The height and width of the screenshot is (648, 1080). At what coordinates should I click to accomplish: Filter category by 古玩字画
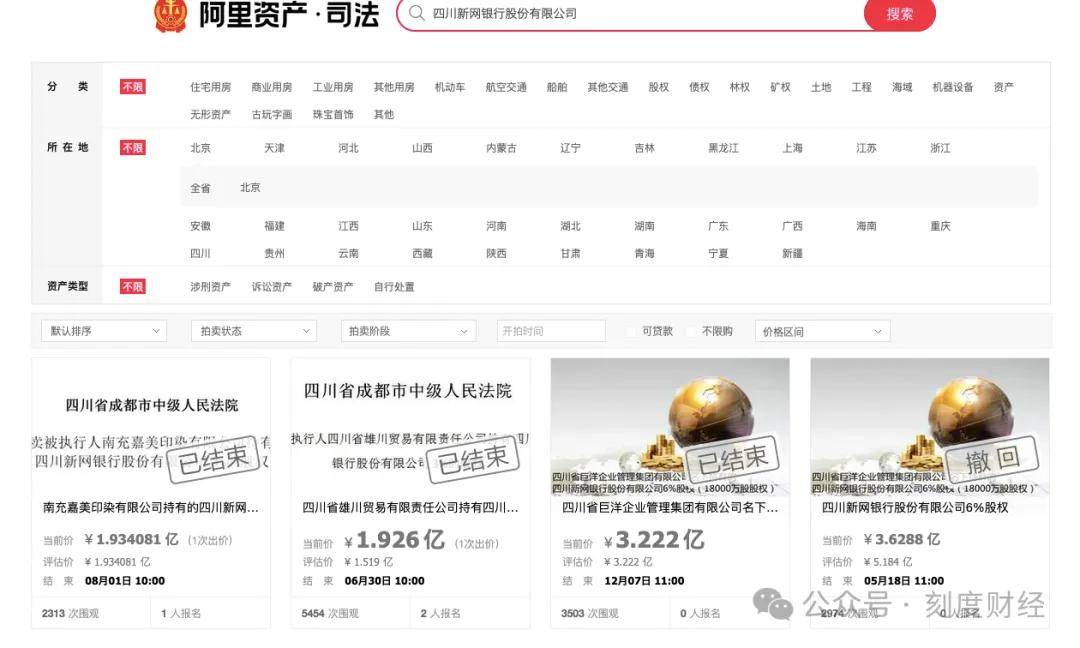coord(272,114)
